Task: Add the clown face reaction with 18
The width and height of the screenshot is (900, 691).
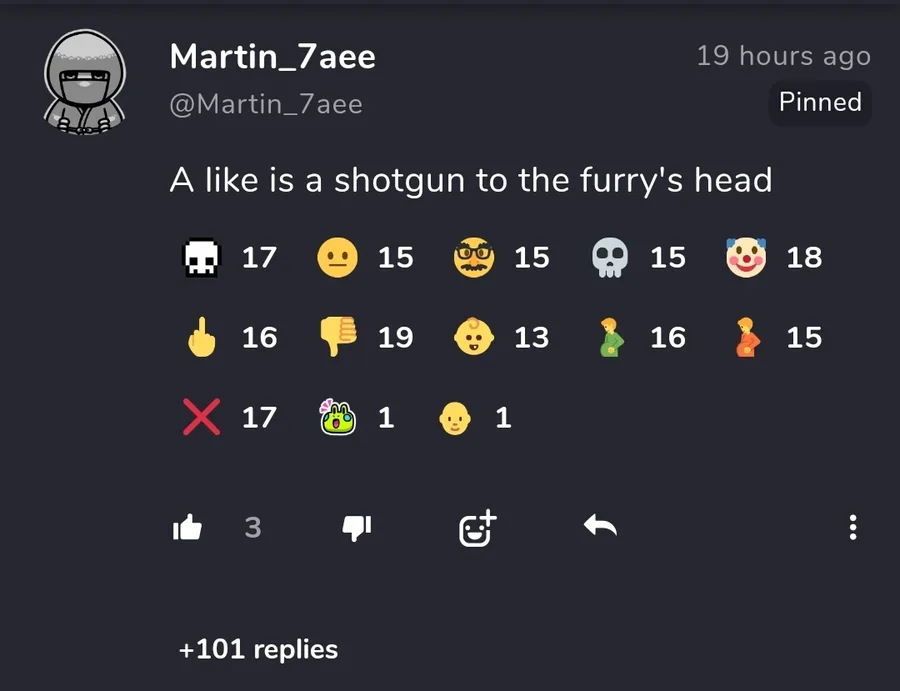Action: coord(774,257)
